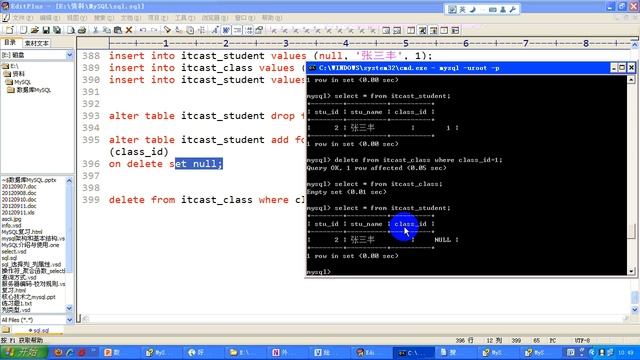The width and height of the screenshot is (640, 360).
Task: Click the Undo arrow icon
Action: click(x=142, y=30)
